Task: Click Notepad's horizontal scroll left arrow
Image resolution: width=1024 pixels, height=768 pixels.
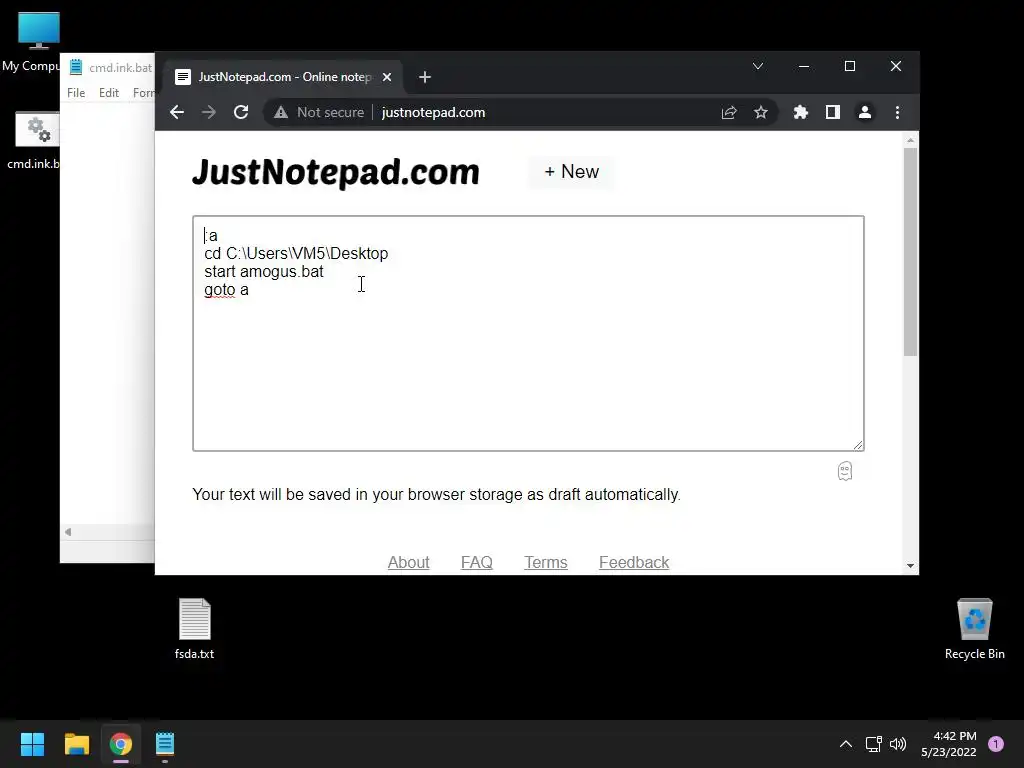Action: (x=68, y=532)
